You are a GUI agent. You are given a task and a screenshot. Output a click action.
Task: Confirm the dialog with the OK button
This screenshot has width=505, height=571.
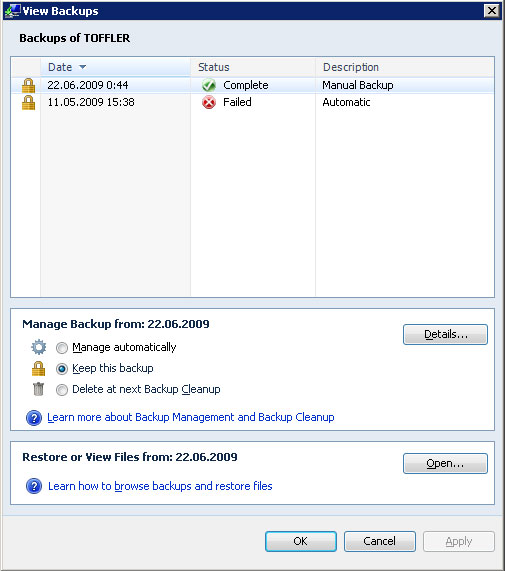tap(301, 541)
